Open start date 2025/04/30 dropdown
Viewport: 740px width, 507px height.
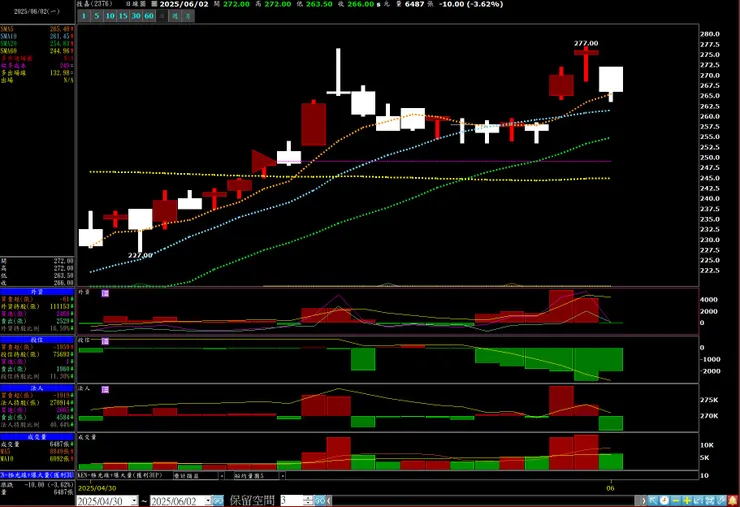(x=135, y=500)
